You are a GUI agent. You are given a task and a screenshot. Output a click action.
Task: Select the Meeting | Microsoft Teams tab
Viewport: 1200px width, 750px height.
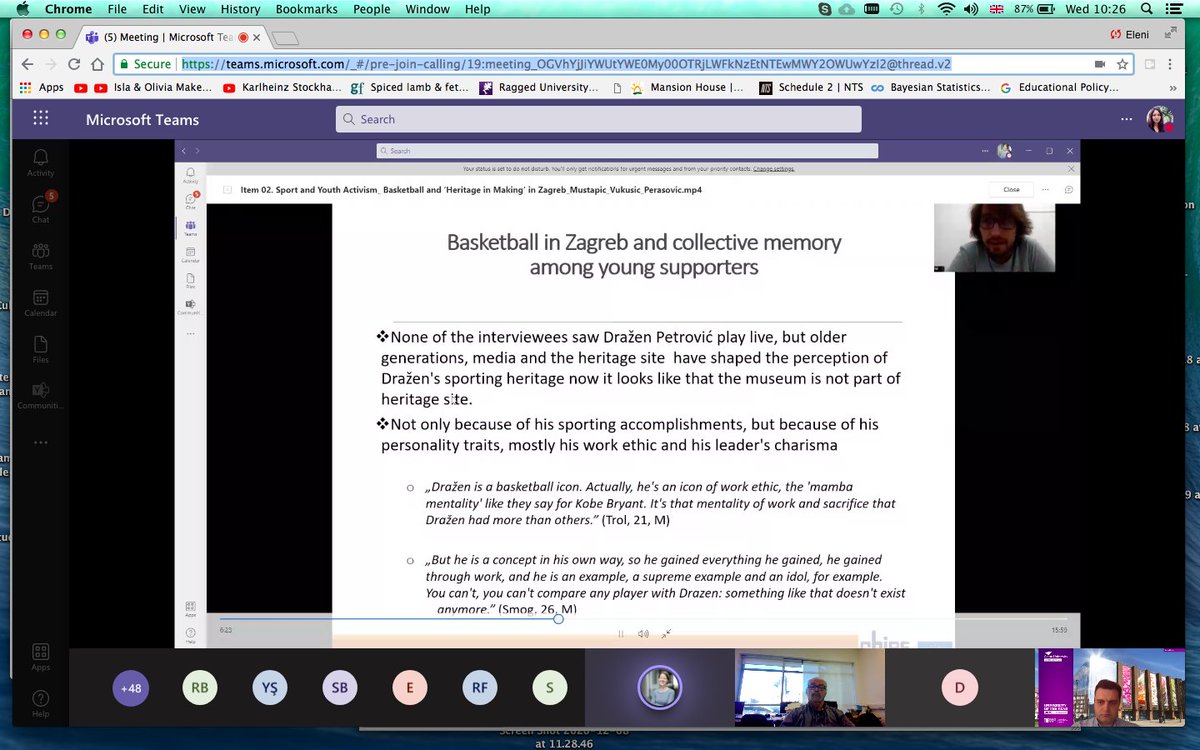click(x=170, y=37)
